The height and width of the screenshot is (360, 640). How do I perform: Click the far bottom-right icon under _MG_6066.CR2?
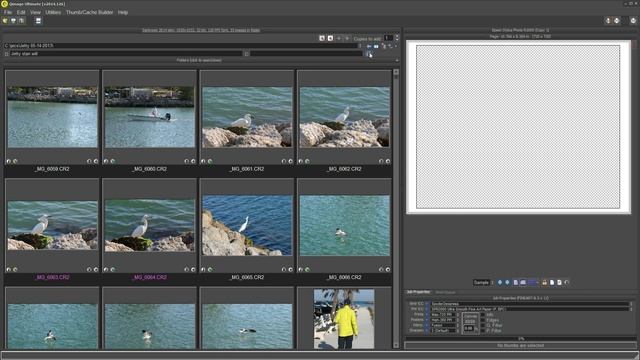click(388, 269)
